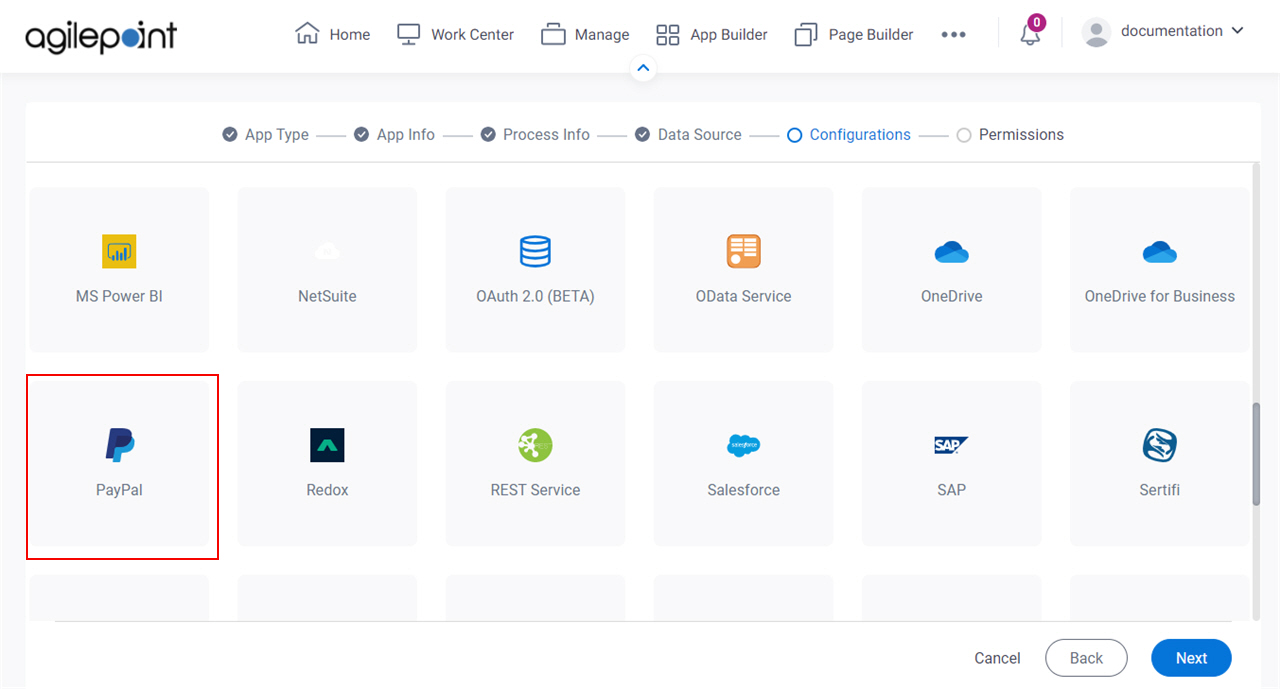Click the Cancel link
The image size is (1280, 689).
click(x=997, y=658)
